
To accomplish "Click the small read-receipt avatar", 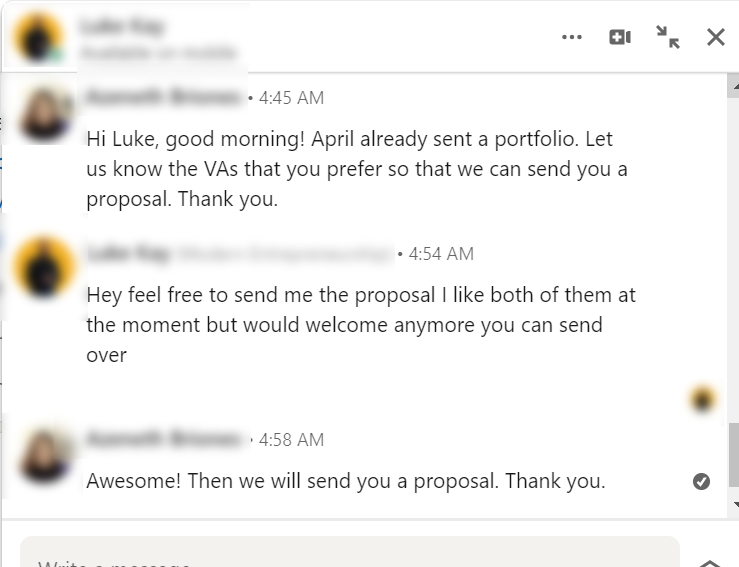I will pos(702,400).
